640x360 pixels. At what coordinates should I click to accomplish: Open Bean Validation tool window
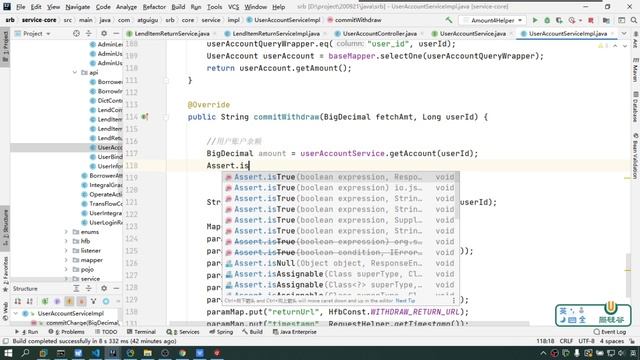click(635, 156)
